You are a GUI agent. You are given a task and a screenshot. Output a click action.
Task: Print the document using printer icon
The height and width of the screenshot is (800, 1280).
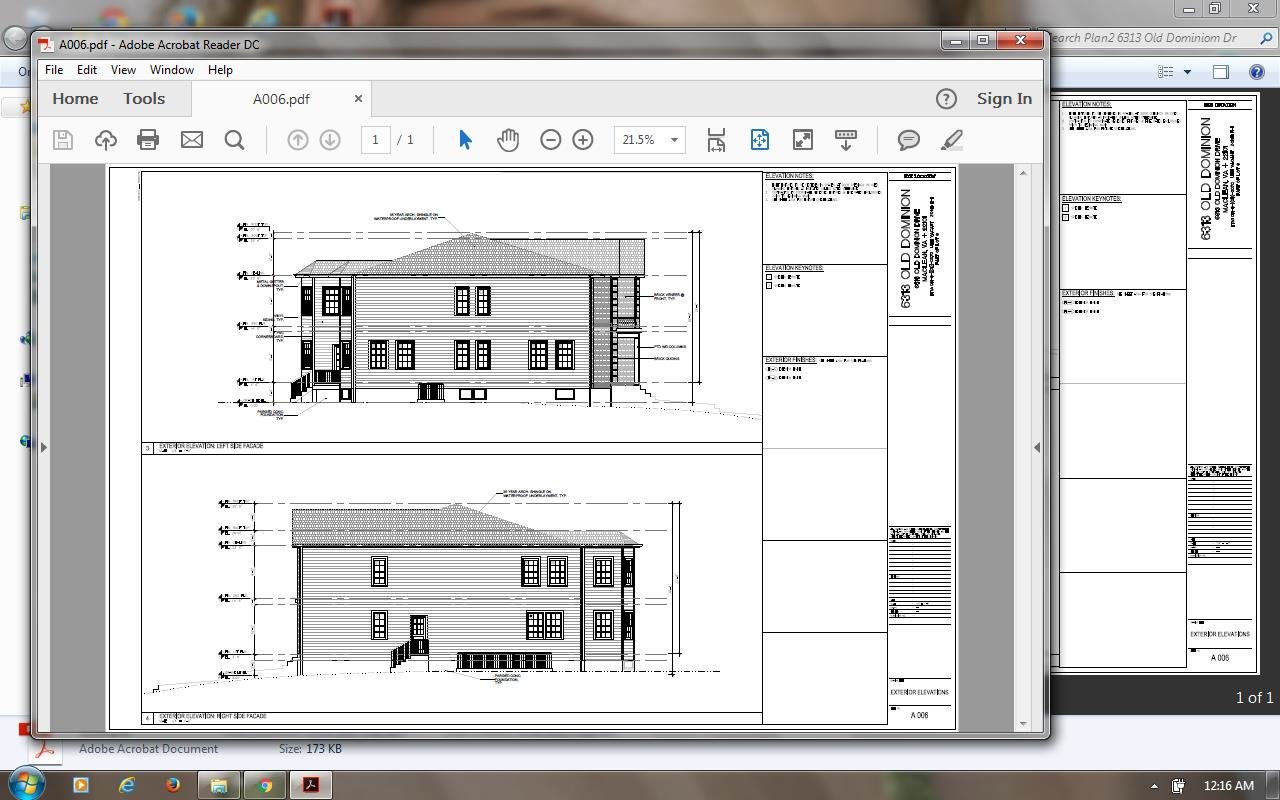coord(148,140)
